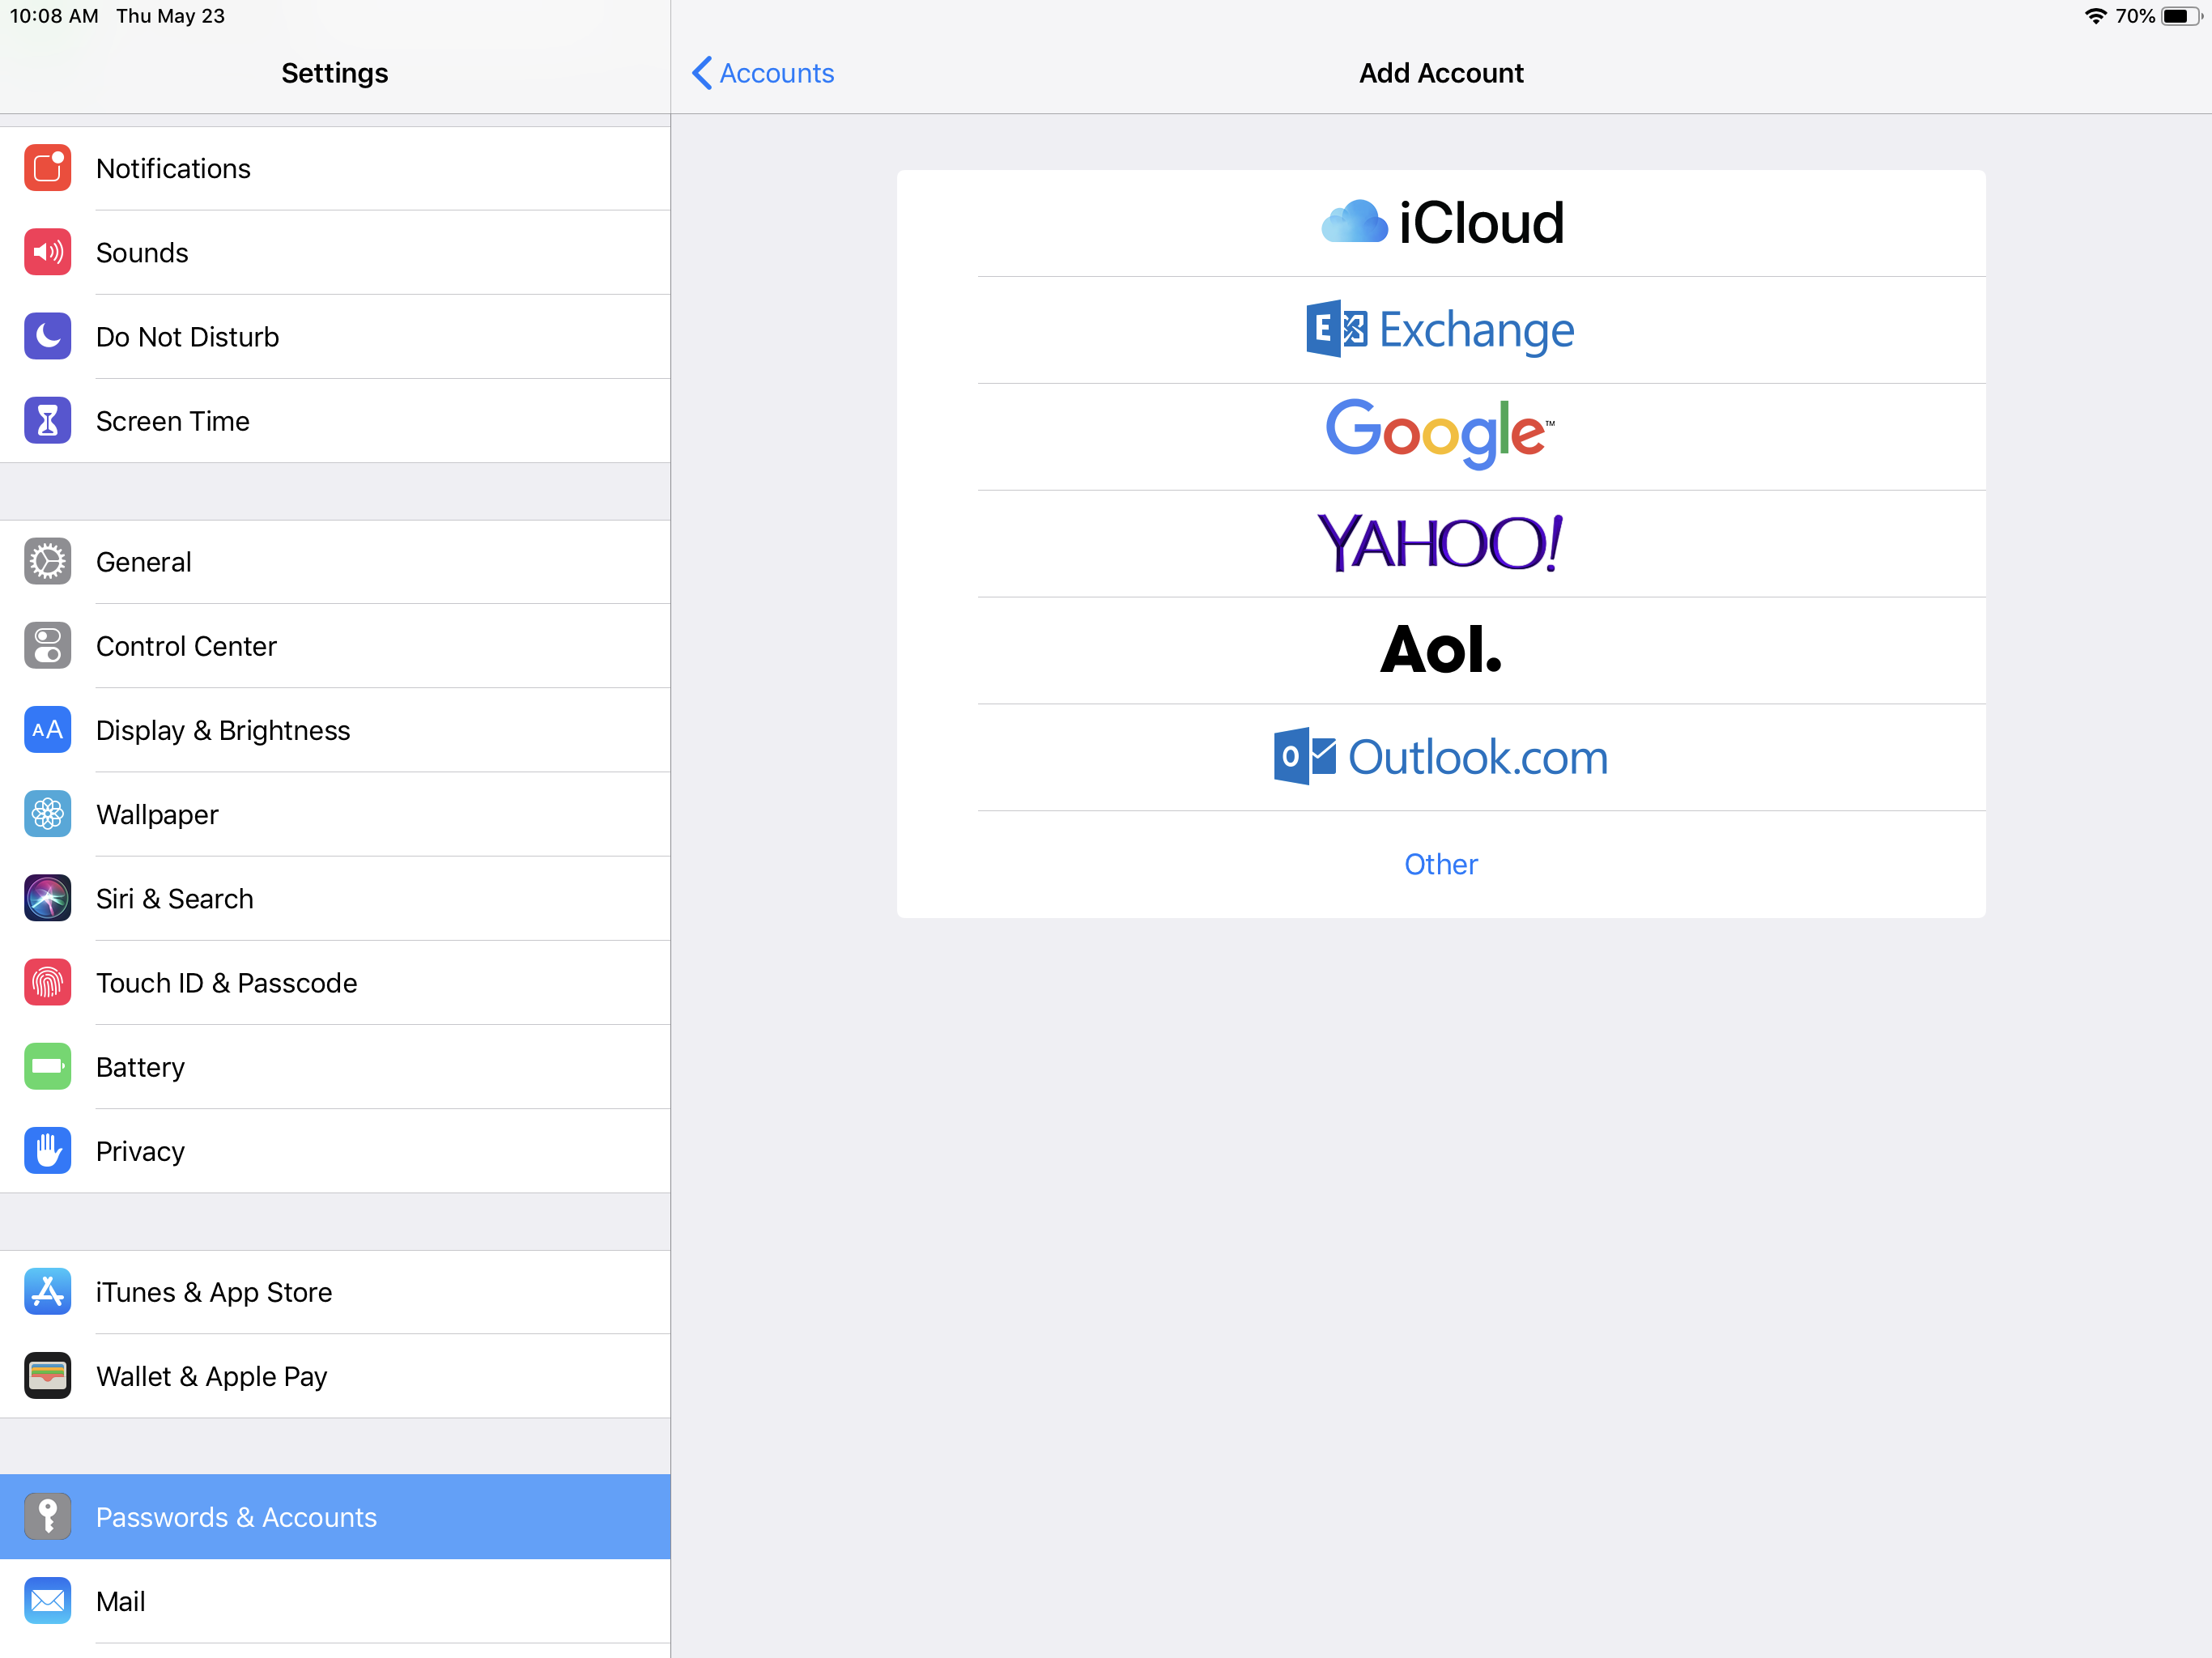
Task: Go back to Accounts
Action: pos(763,73)
